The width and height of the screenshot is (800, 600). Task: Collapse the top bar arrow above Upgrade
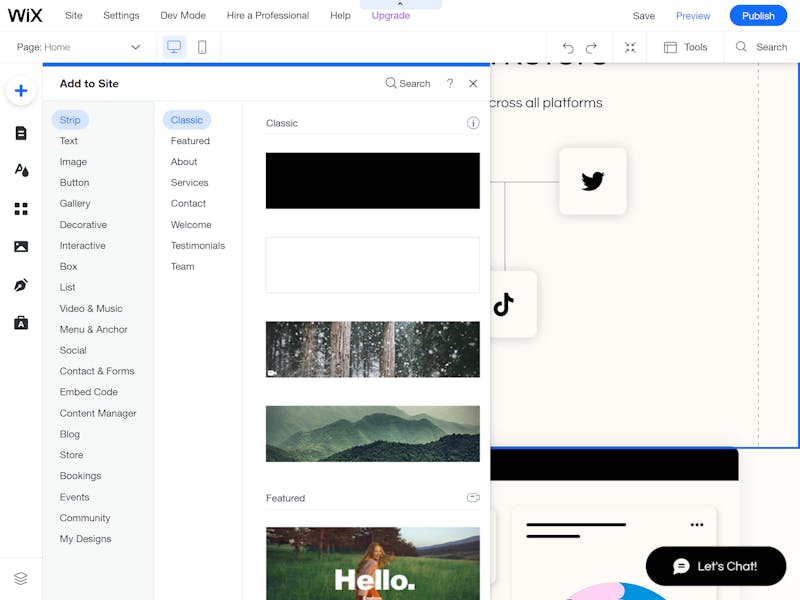401,4
